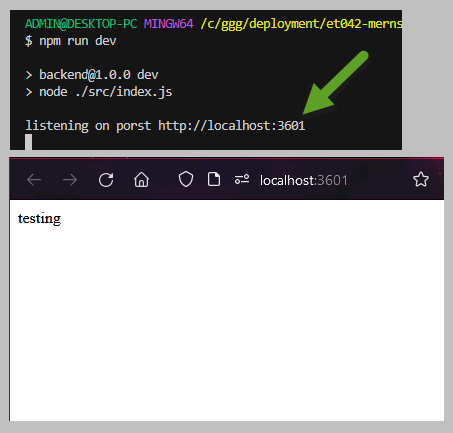
Task: Click the MINGW64 label in terminal
Action: tap(168, 24)
